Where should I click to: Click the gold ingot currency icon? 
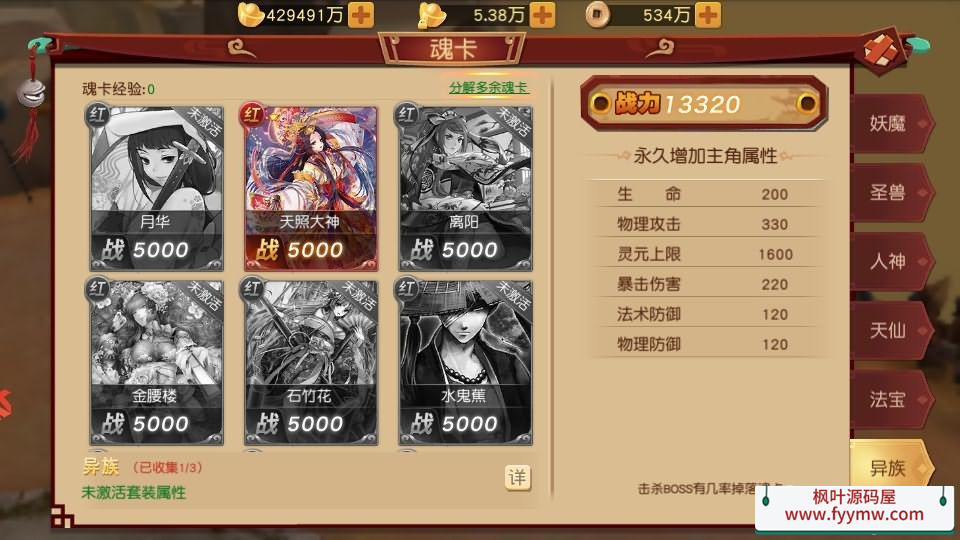pyautogui.click(x=250, y=15)
